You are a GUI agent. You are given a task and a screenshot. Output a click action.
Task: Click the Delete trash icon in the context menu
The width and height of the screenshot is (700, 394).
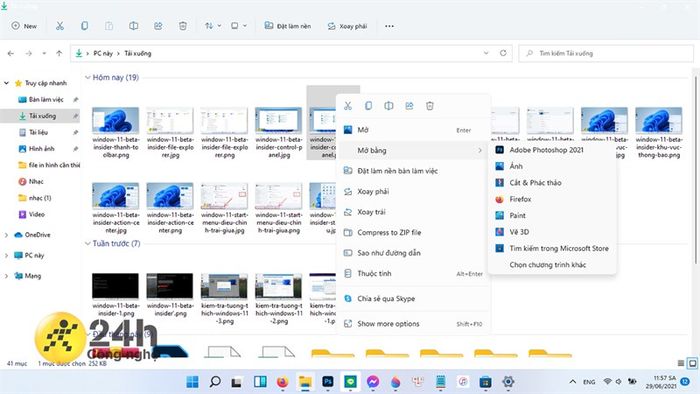pyautogui.click(x=429, y=106)
